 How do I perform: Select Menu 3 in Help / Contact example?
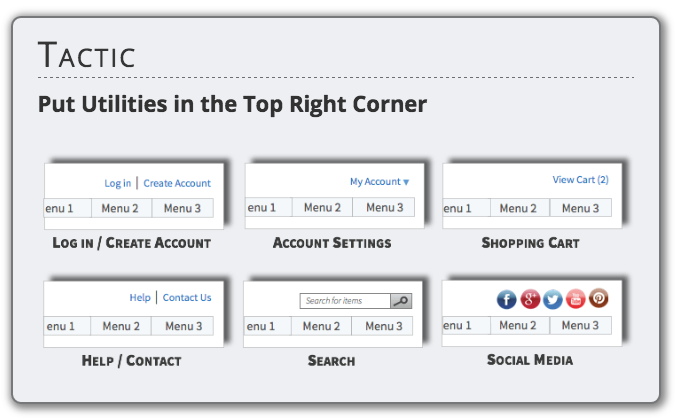(184, 326)
